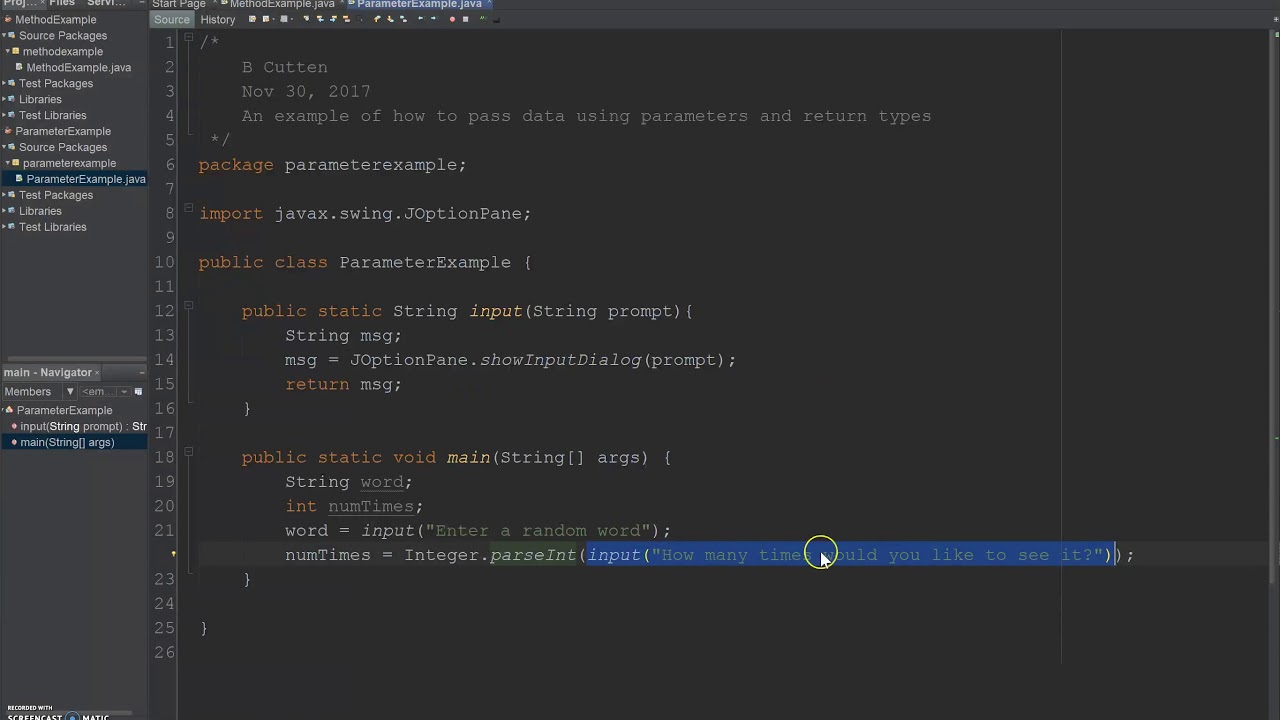Image resolution: width=1280 pixels, height=720 pixels.
Task: Close the main - Navigator panel tab
Action: point(97,373)
